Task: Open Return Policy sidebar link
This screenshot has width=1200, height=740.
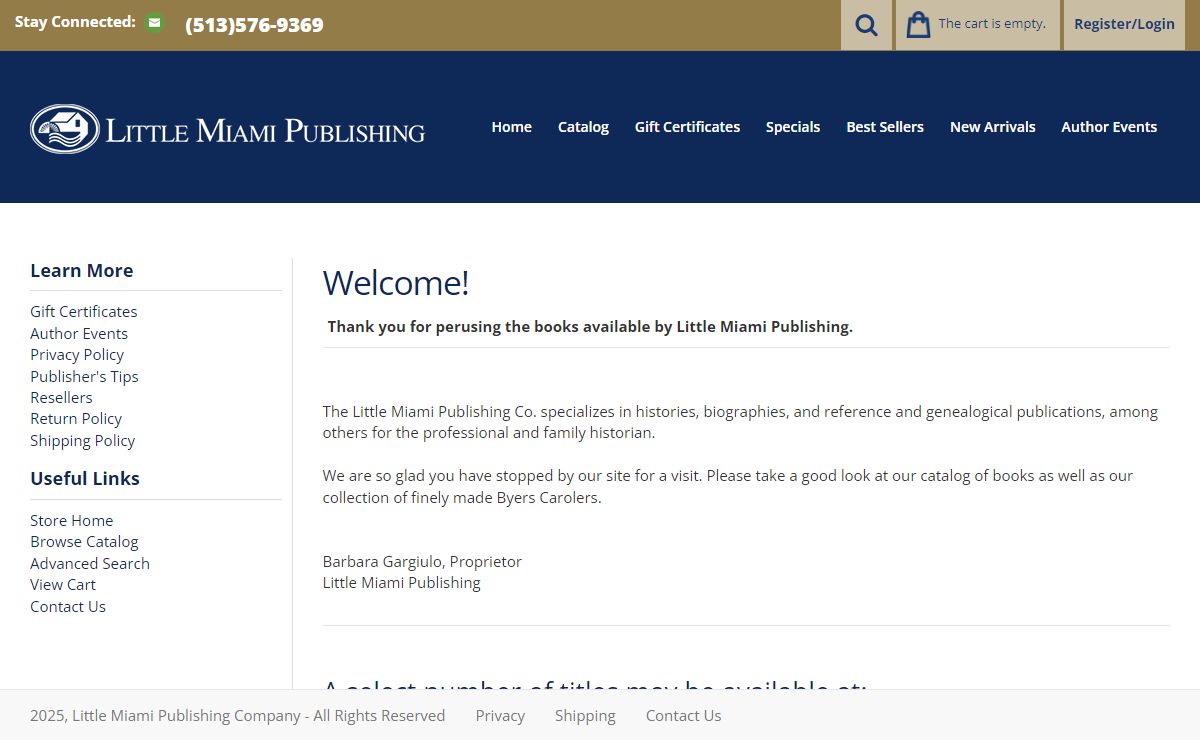Action: coord(76,419)
